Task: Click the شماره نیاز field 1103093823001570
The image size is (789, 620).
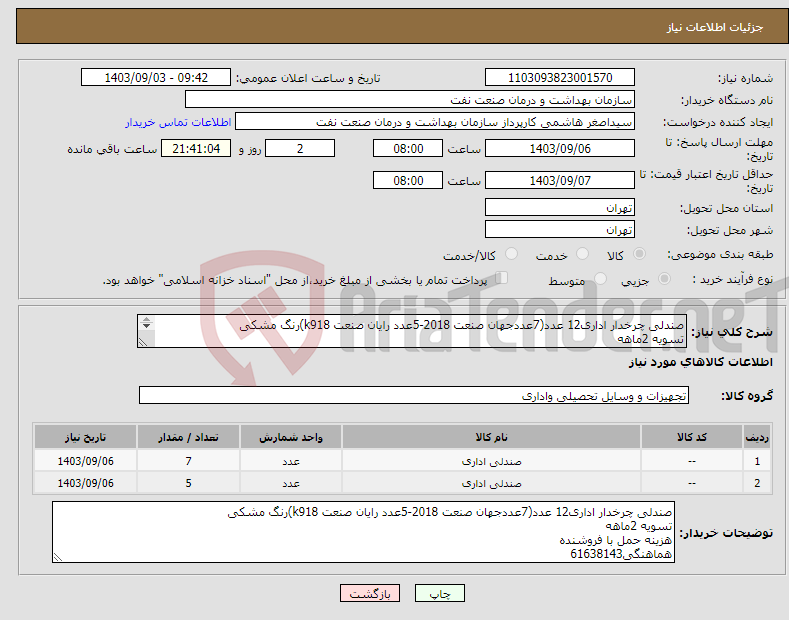Action: click(560, 78)
